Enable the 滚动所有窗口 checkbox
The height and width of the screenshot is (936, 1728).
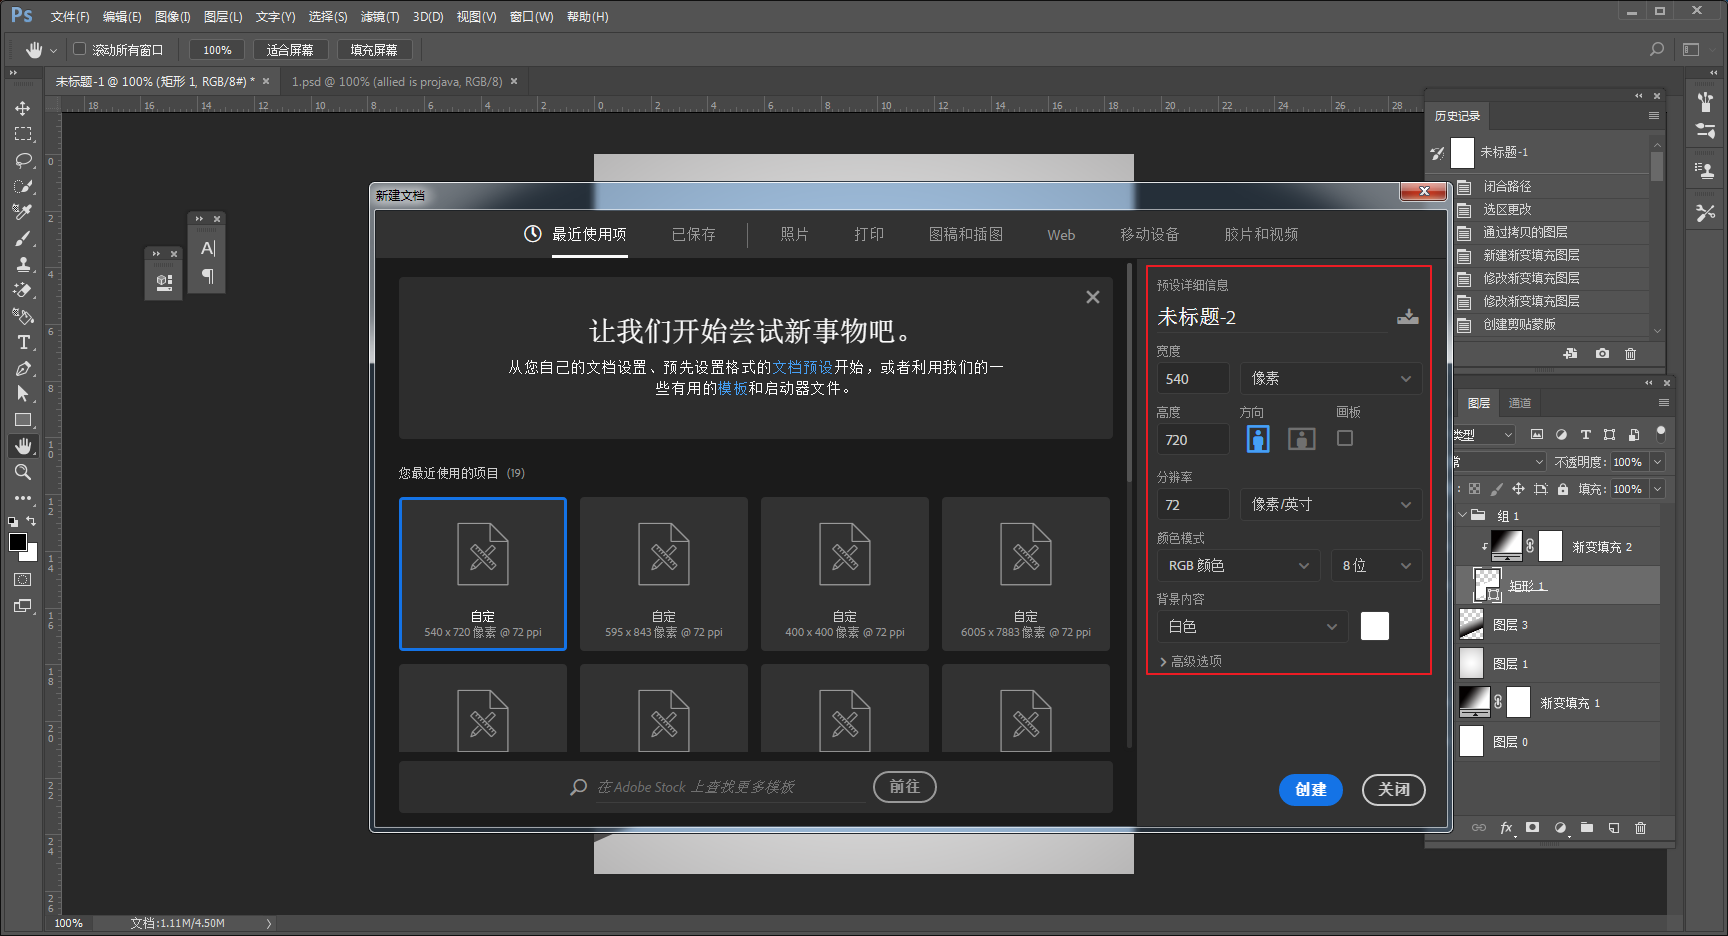point(80,49)
